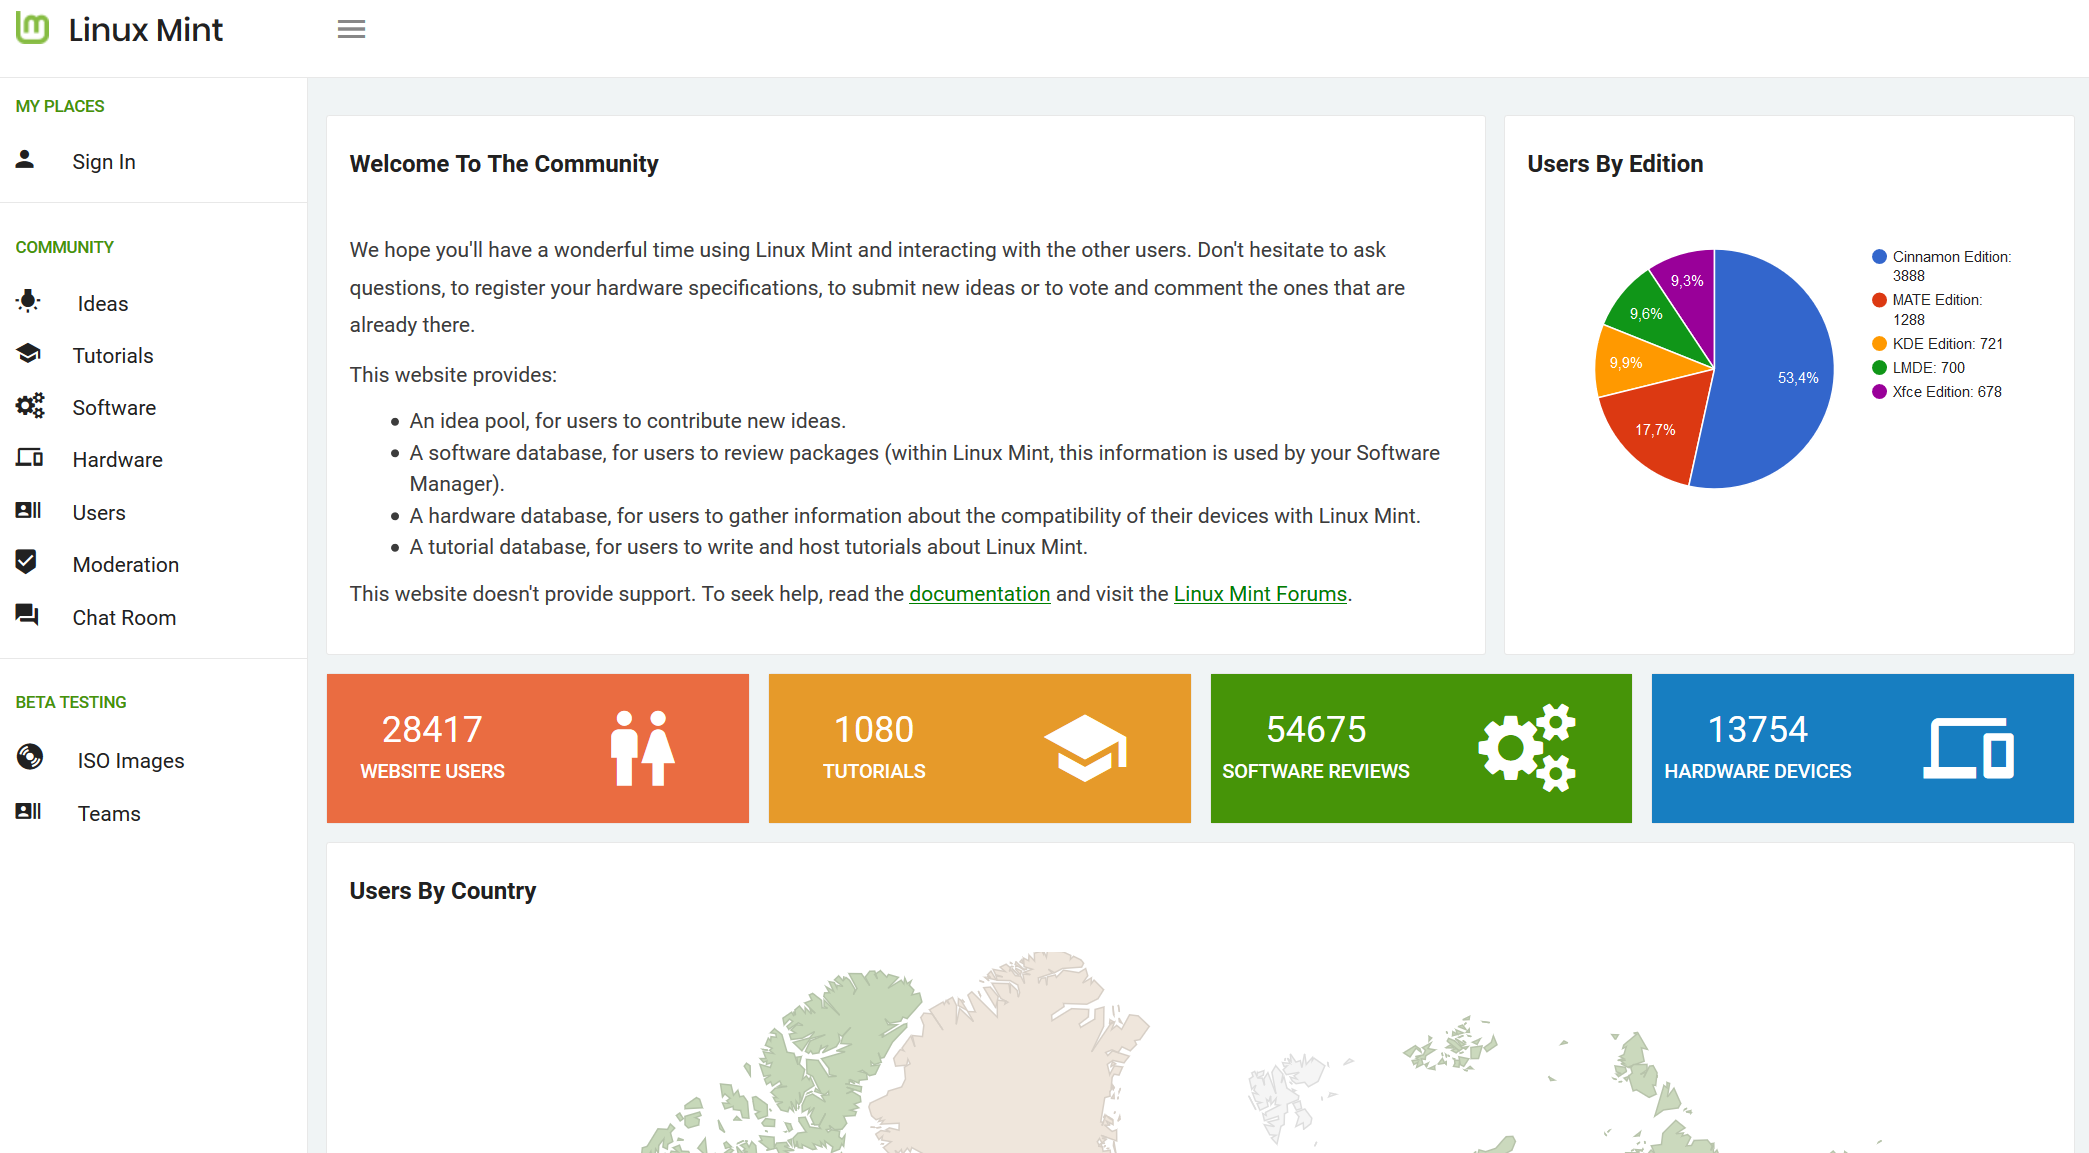2089x1153 pixels.
Task: Open Ideas via the lightbulb icon
Action: click(29, 301)
